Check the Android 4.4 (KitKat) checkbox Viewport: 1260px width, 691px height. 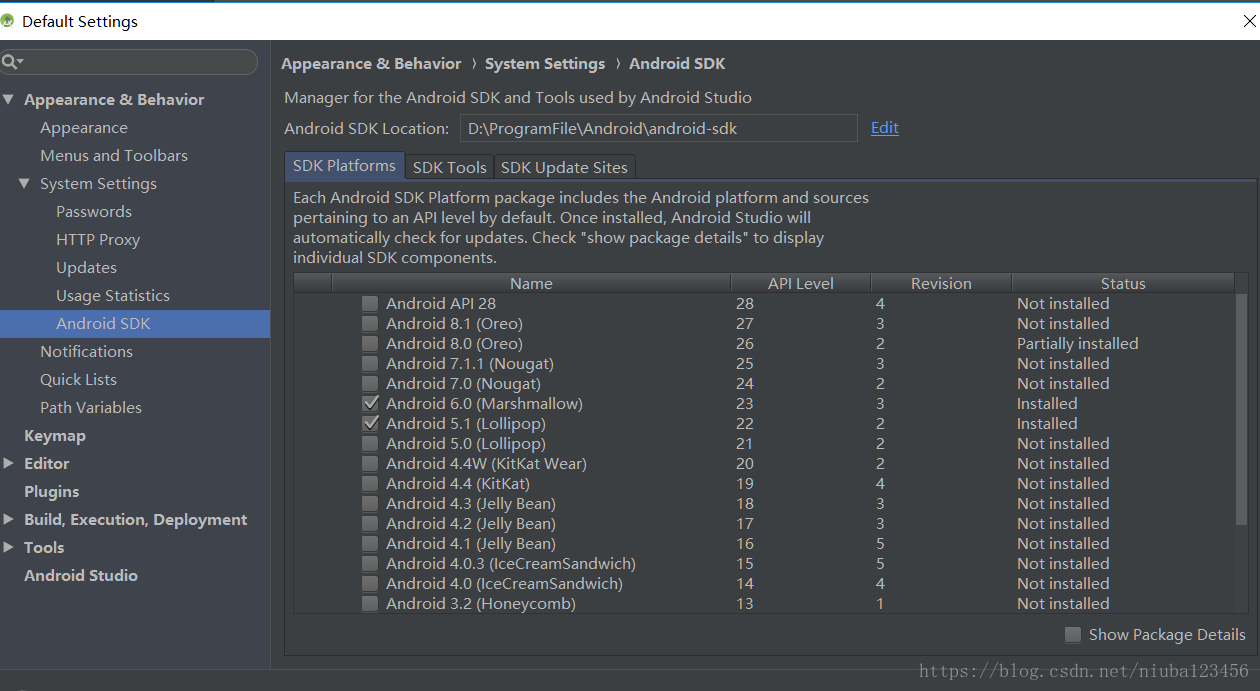click(x=370, y=483)
